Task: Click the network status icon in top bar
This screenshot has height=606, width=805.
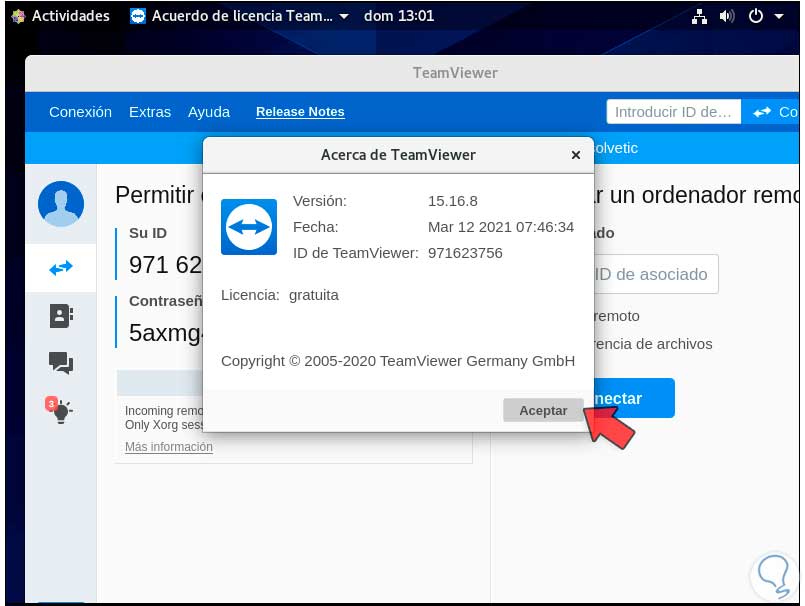Action: pyautogui.click(x=699, y=16)
